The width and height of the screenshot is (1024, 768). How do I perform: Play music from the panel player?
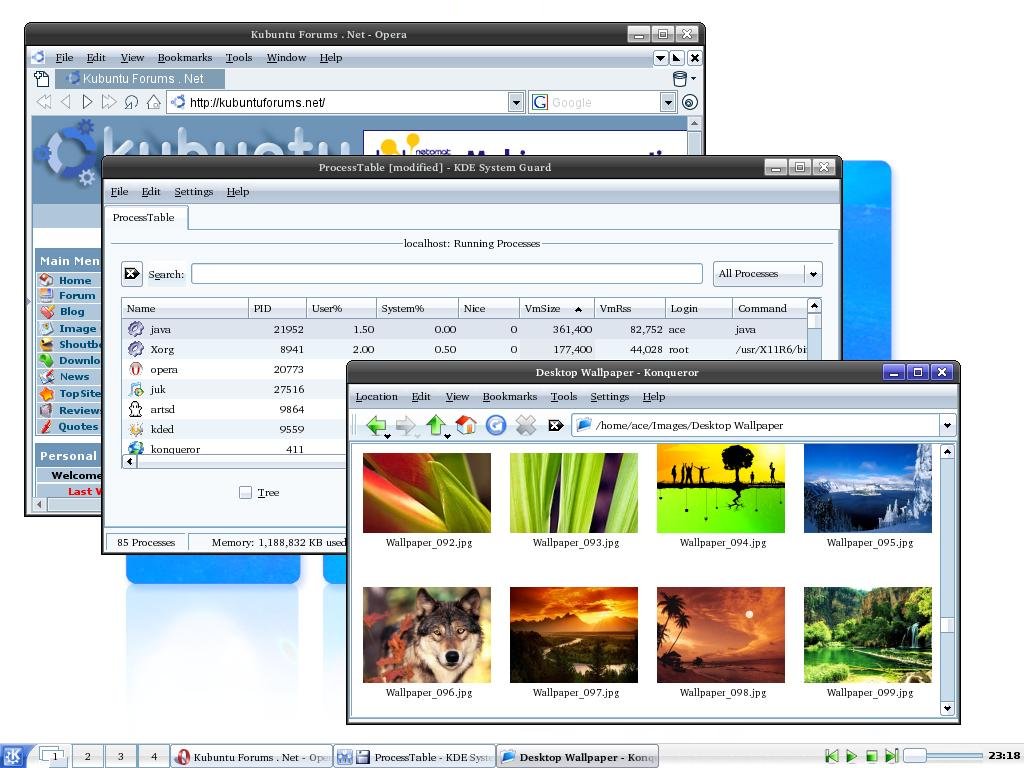coord(852,756)
